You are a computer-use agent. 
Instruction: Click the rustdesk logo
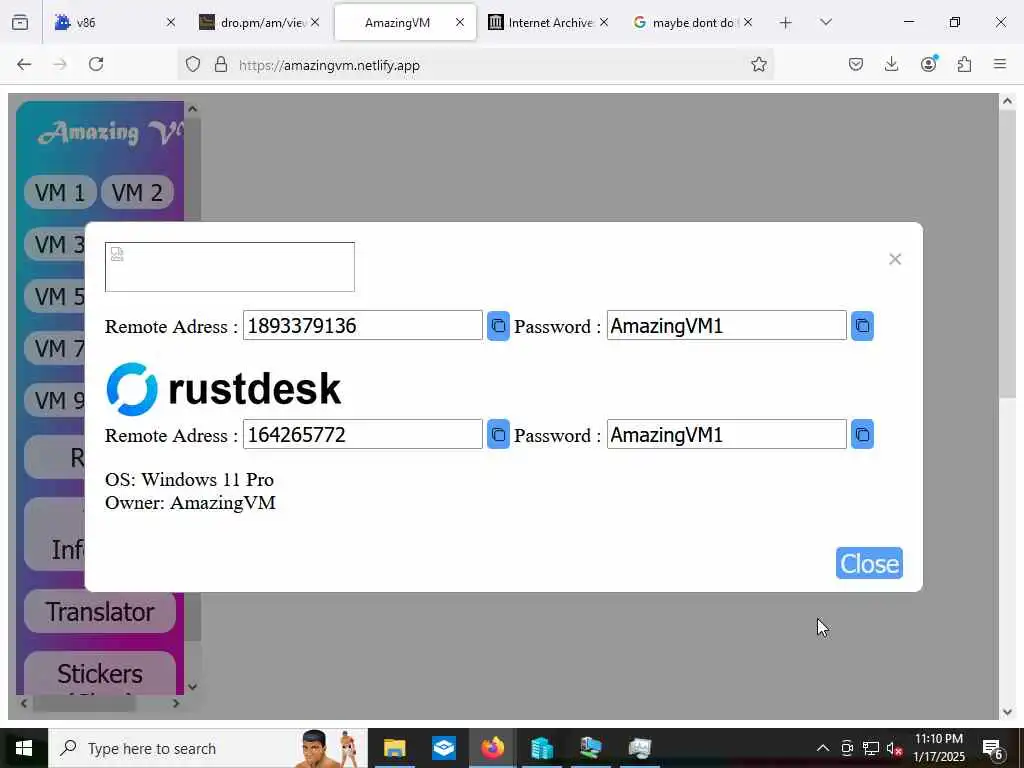pos(223,389)
